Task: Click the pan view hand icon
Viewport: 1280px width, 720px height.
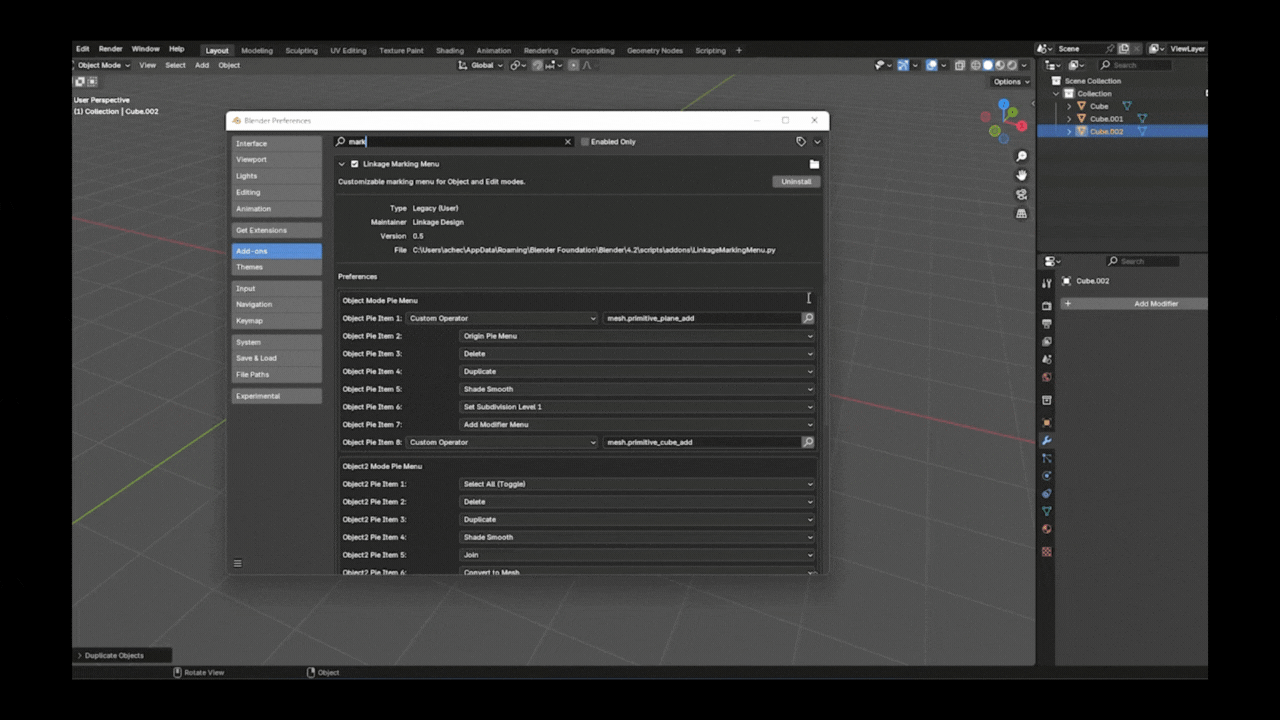Action: tap(1021, 176)
